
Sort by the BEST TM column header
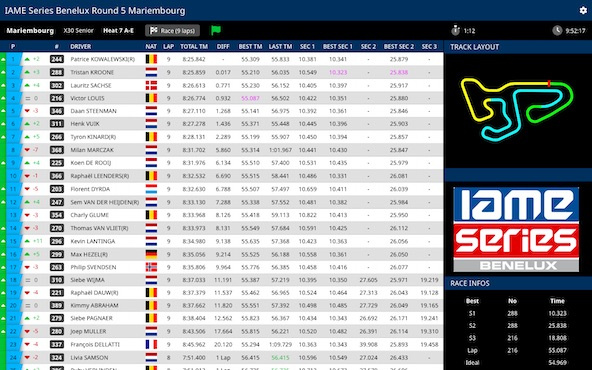click(250, 46)
